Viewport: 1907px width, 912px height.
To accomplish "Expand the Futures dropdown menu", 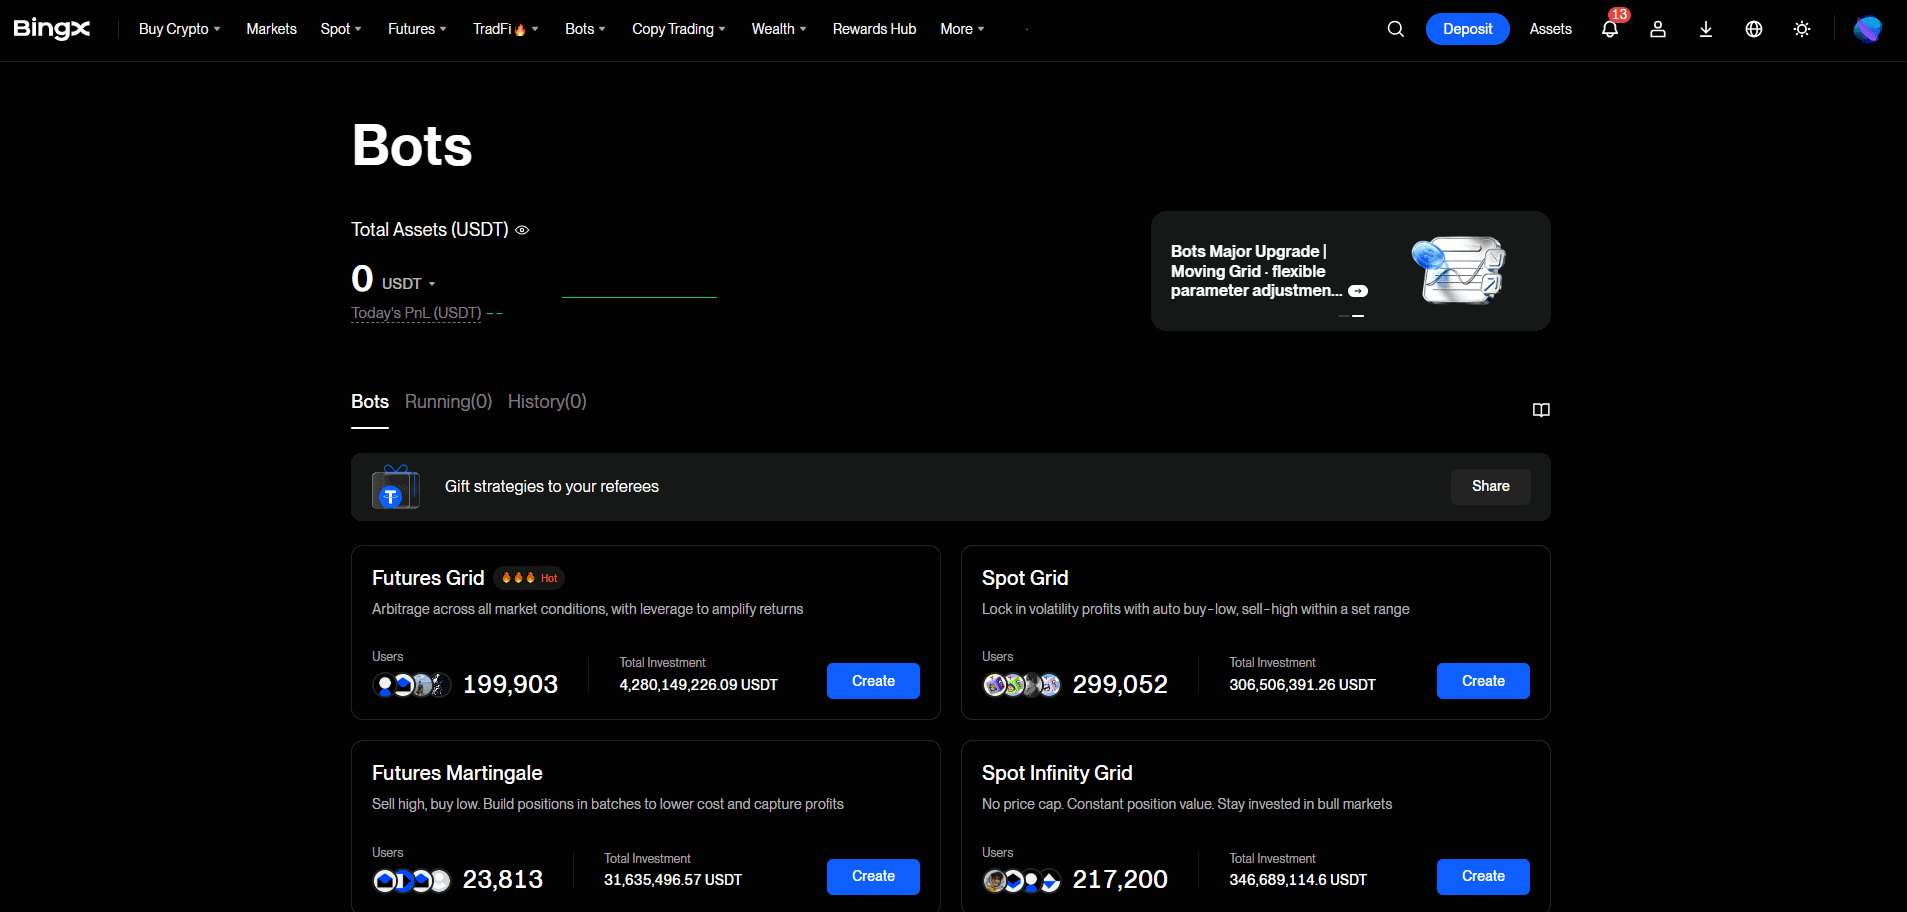I will pos(417,29).
